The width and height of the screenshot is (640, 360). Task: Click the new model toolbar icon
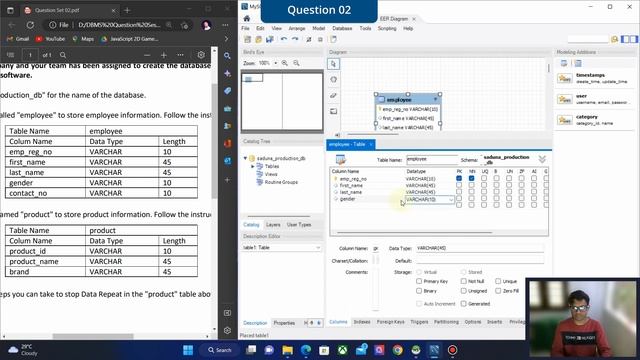(248, 40)
